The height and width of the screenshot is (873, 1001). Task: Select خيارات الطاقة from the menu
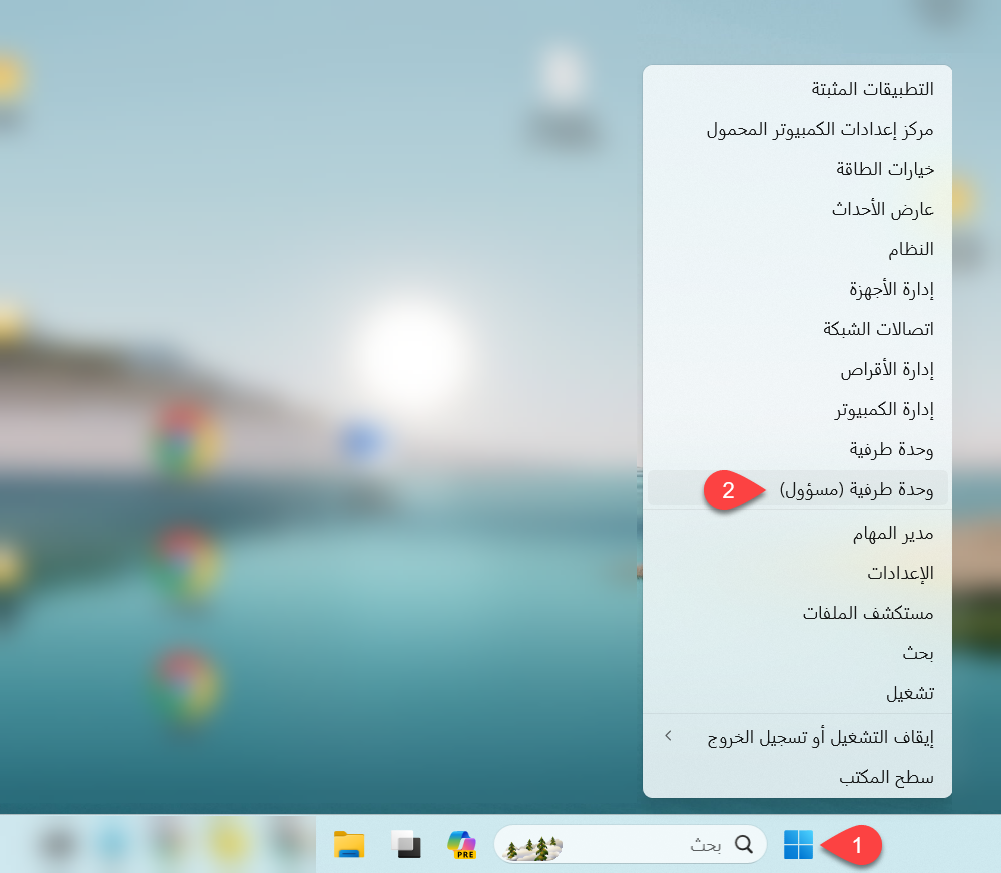(797, 169)
